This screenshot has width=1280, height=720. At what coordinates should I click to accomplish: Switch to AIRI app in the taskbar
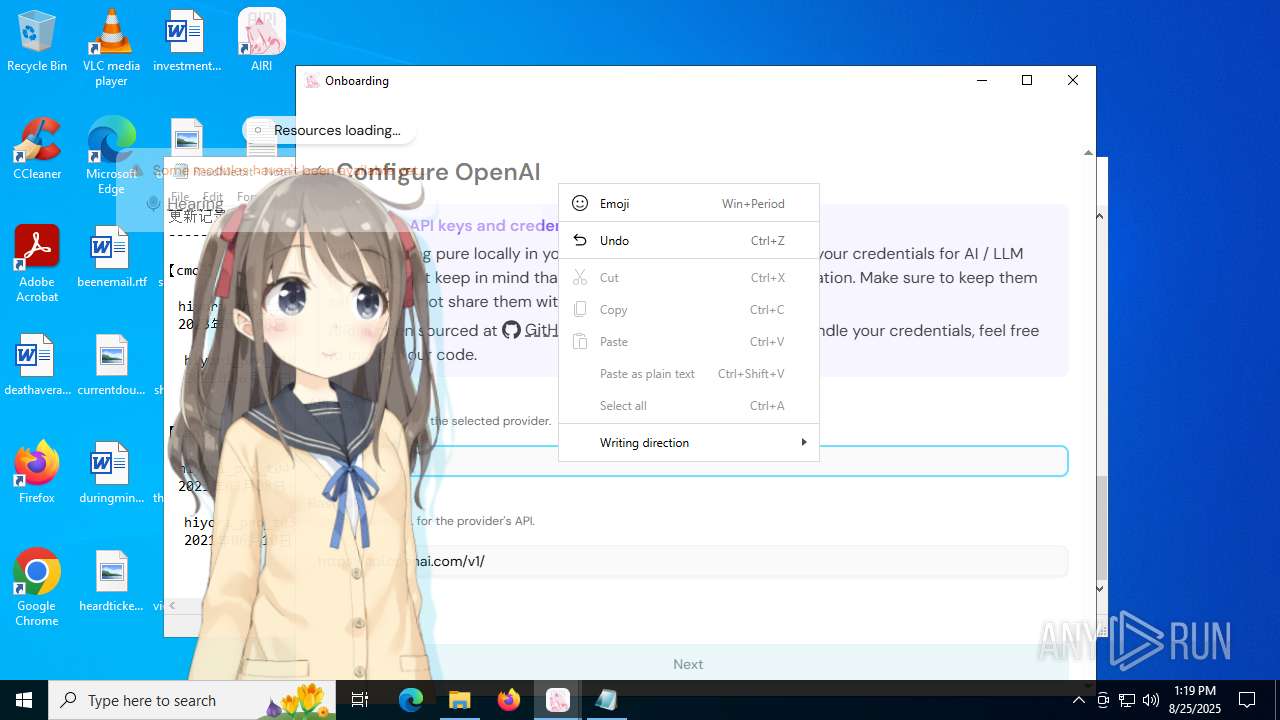(x=558, y=700)
